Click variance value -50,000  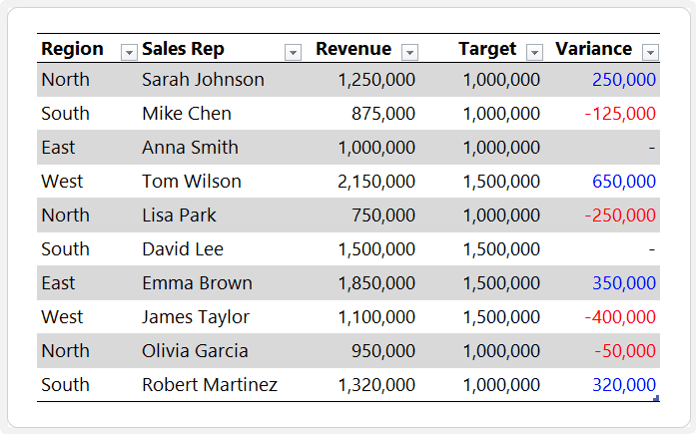[625, 351]
